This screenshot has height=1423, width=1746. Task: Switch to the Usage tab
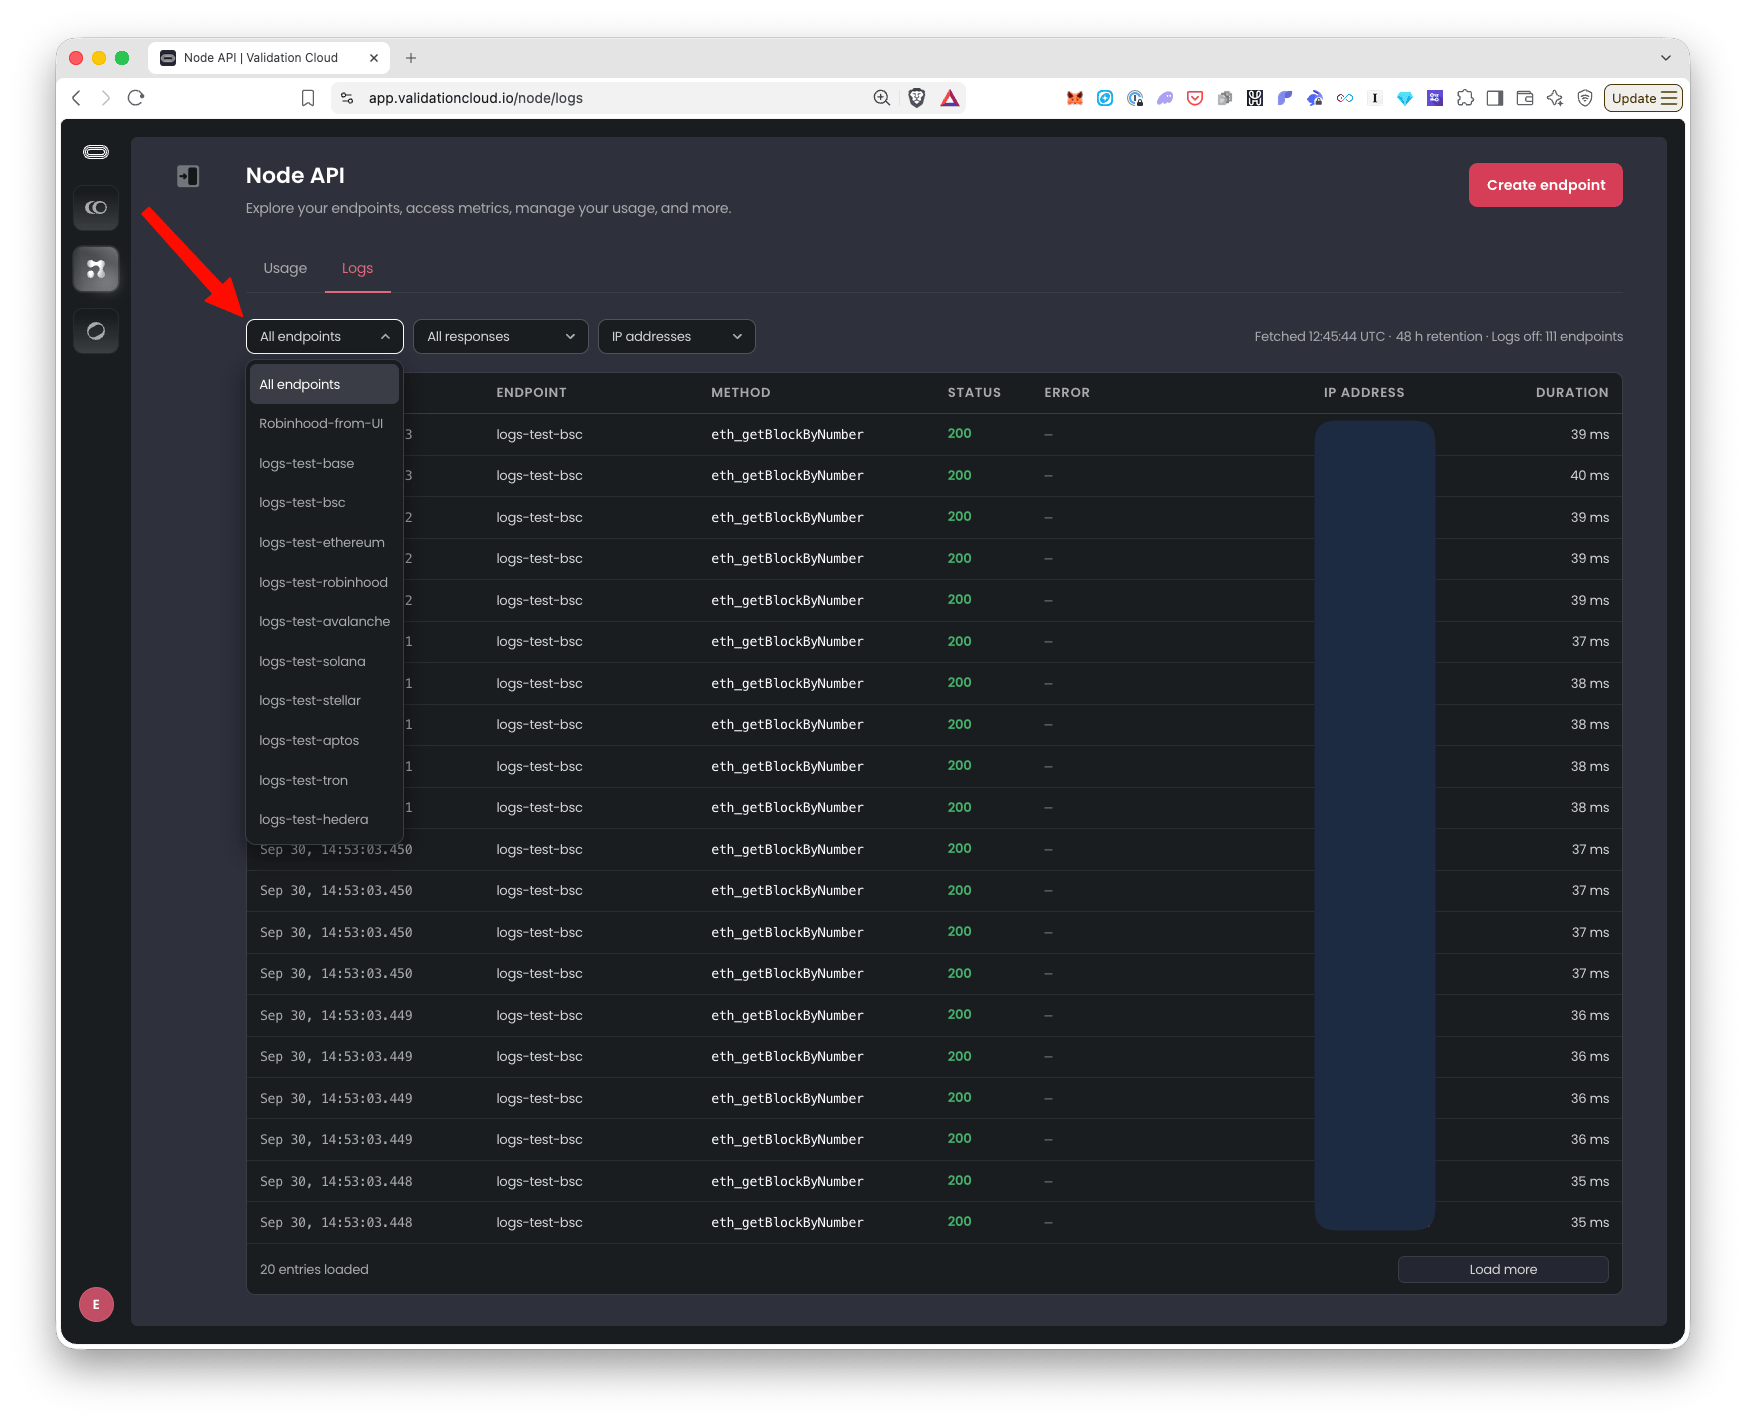click(285, 268)
